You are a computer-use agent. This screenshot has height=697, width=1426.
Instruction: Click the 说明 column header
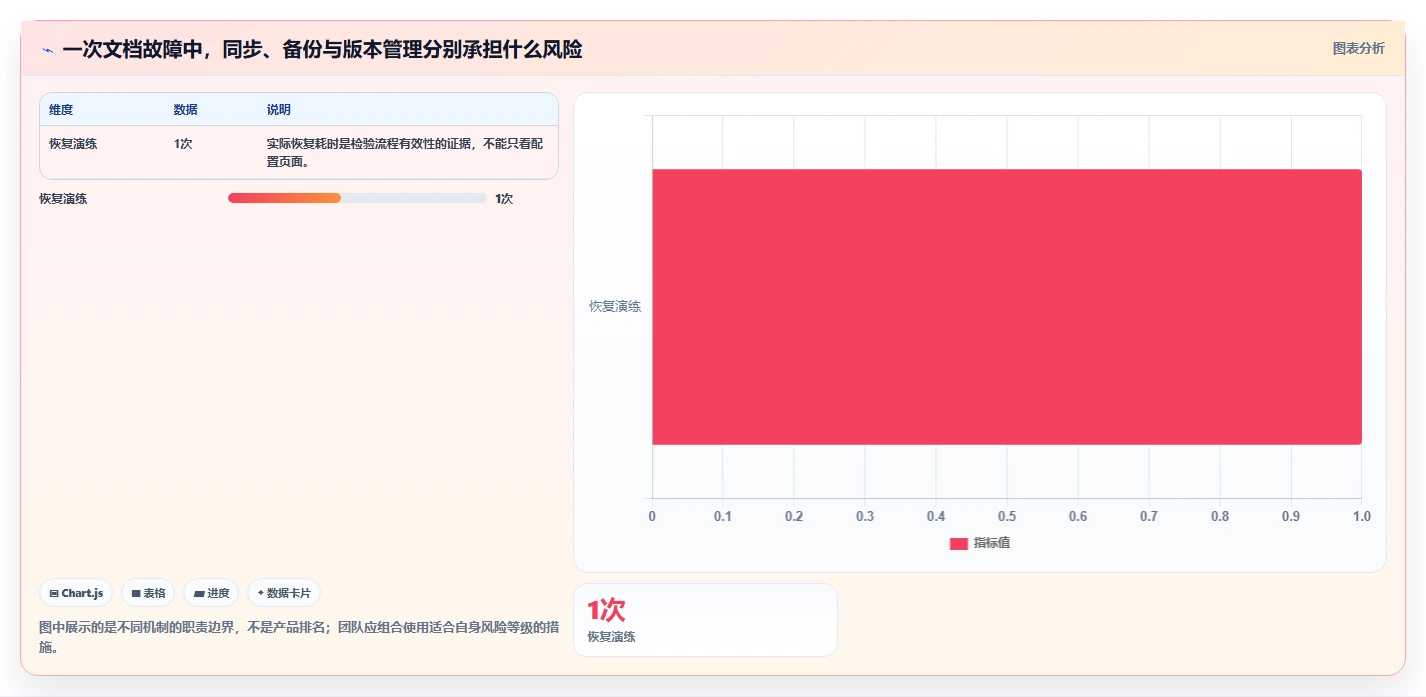(x=279, y=110)
